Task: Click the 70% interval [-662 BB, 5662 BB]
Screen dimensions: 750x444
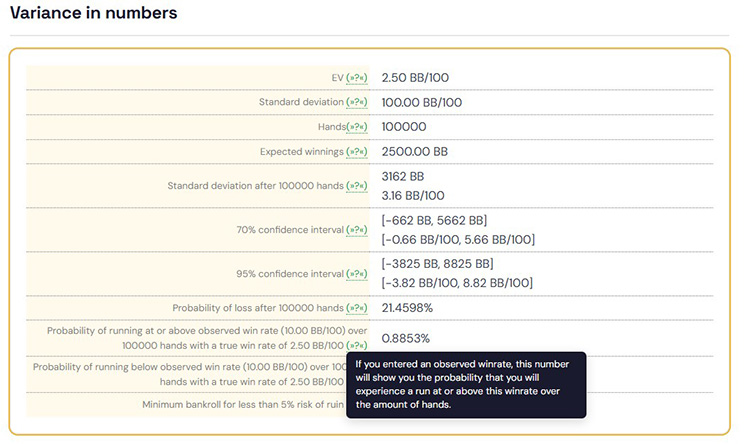Action: (435, 220)
